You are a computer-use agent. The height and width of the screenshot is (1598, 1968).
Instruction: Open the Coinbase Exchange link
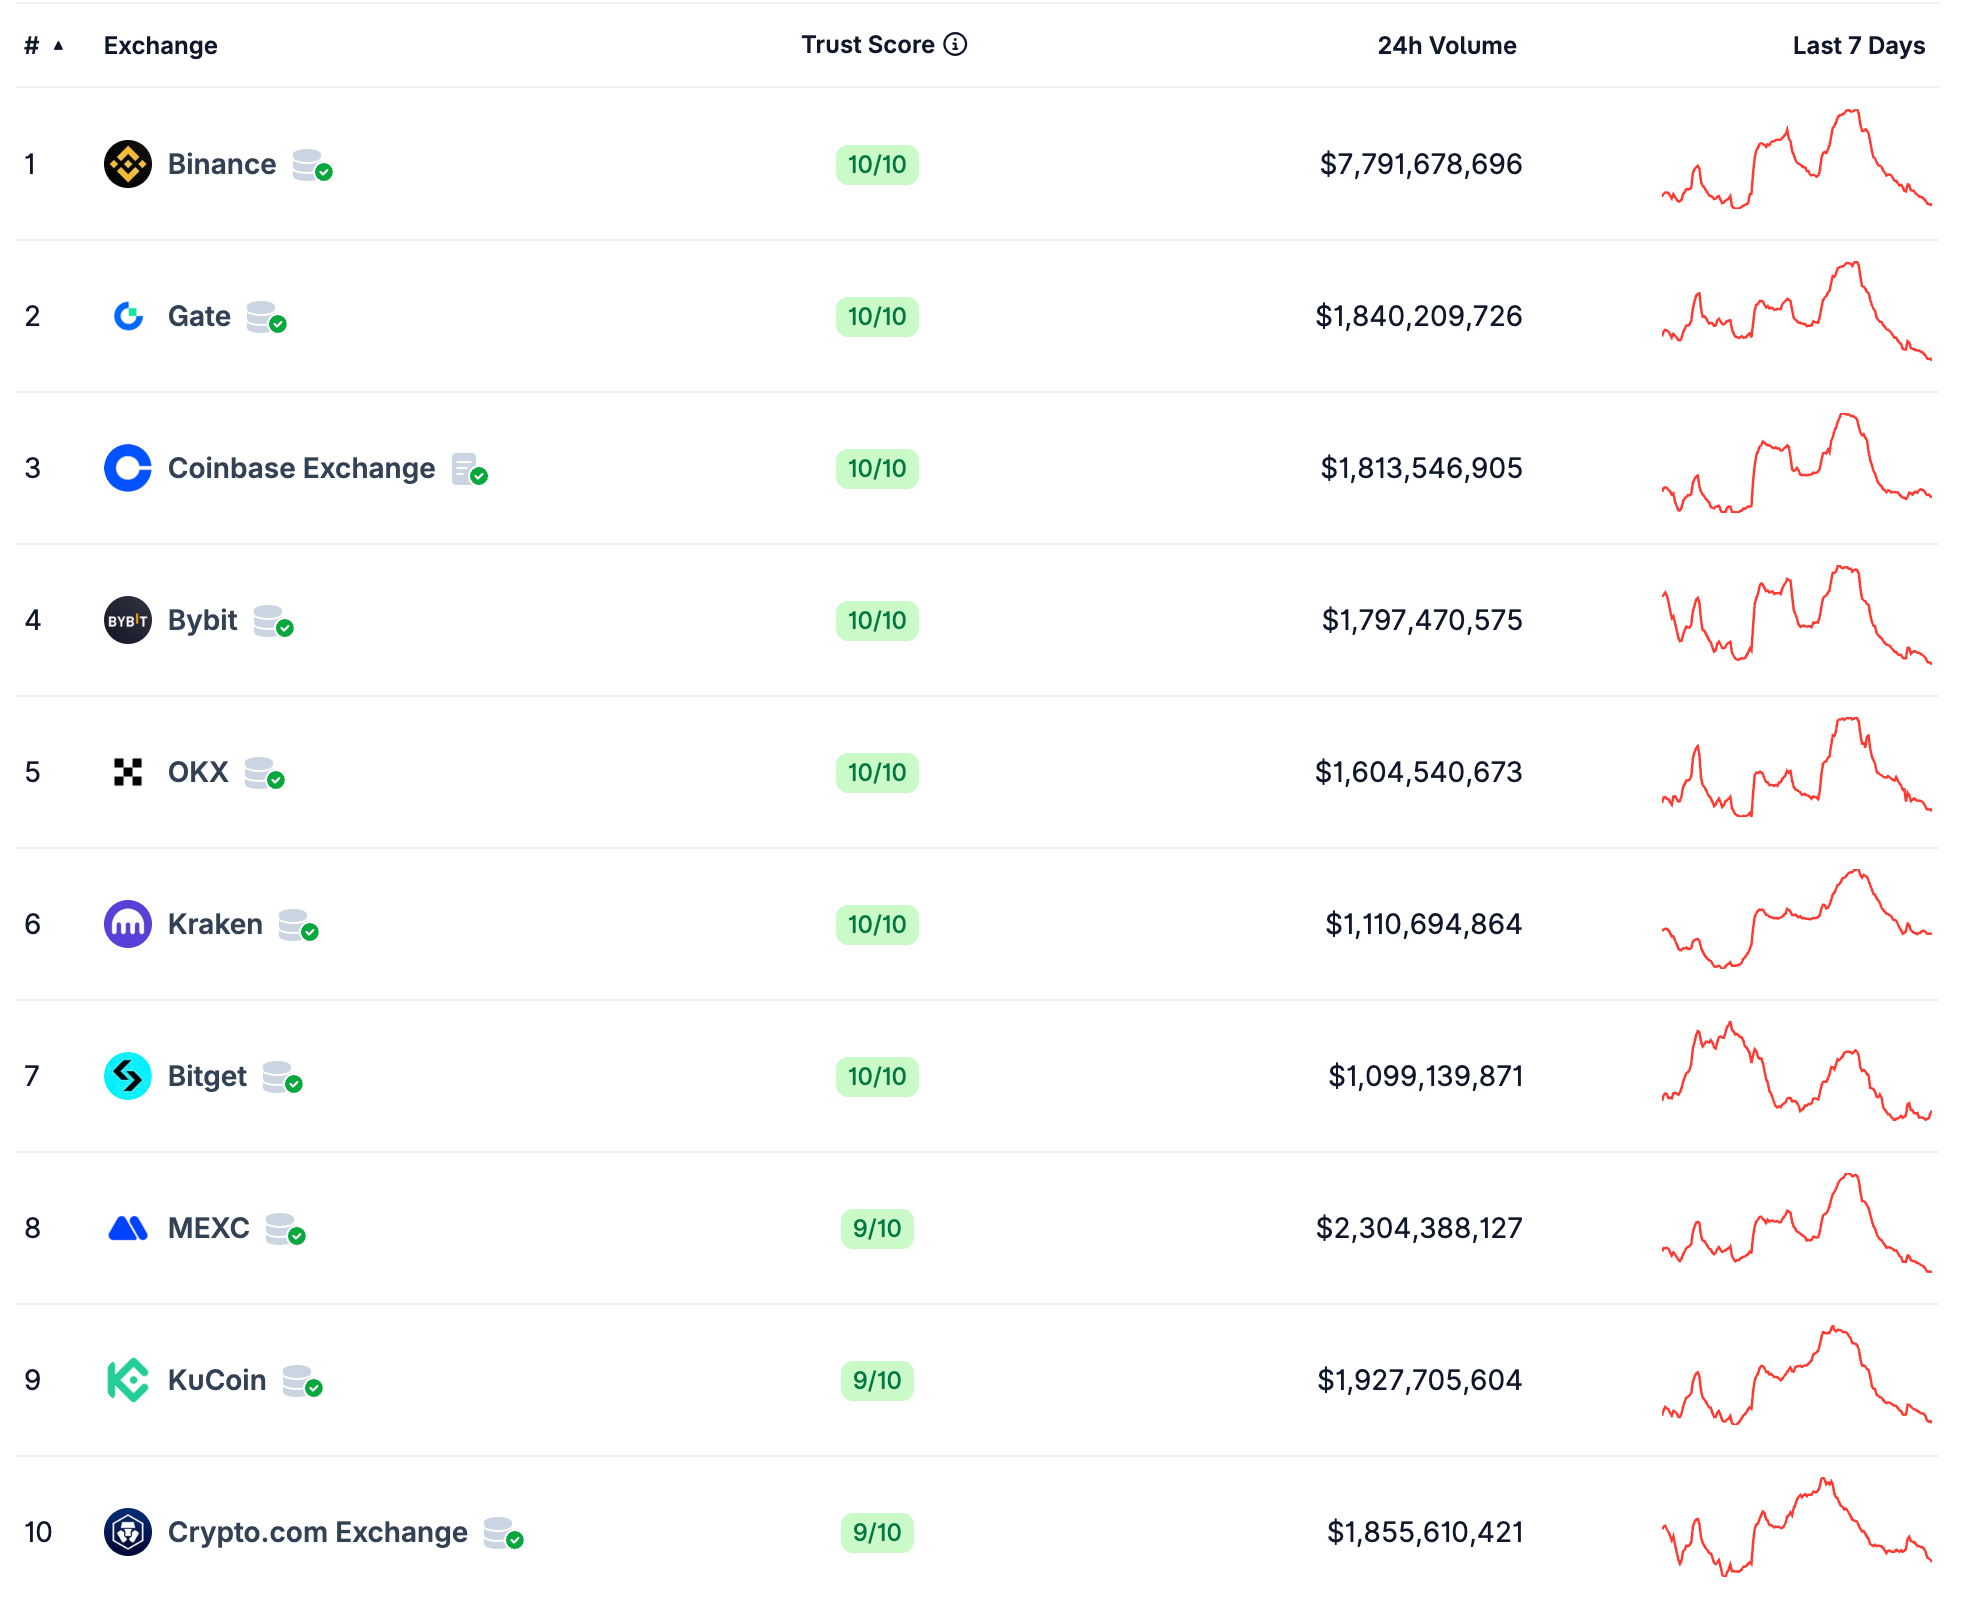(x=301, y=468)
